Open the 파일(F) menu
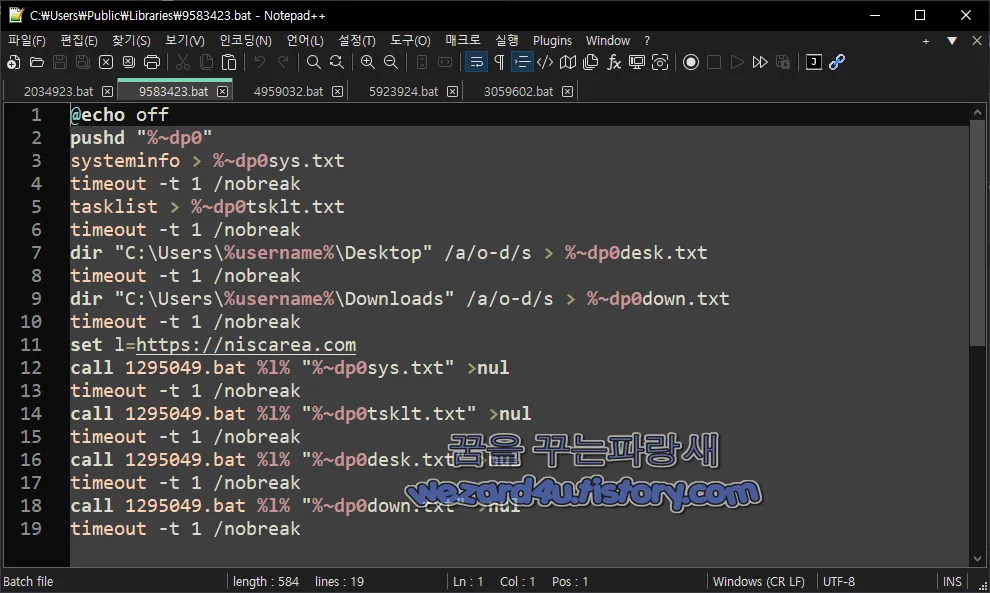Viewport: 990px width, 593px height. pyautogui.click(x=27, y=40)
